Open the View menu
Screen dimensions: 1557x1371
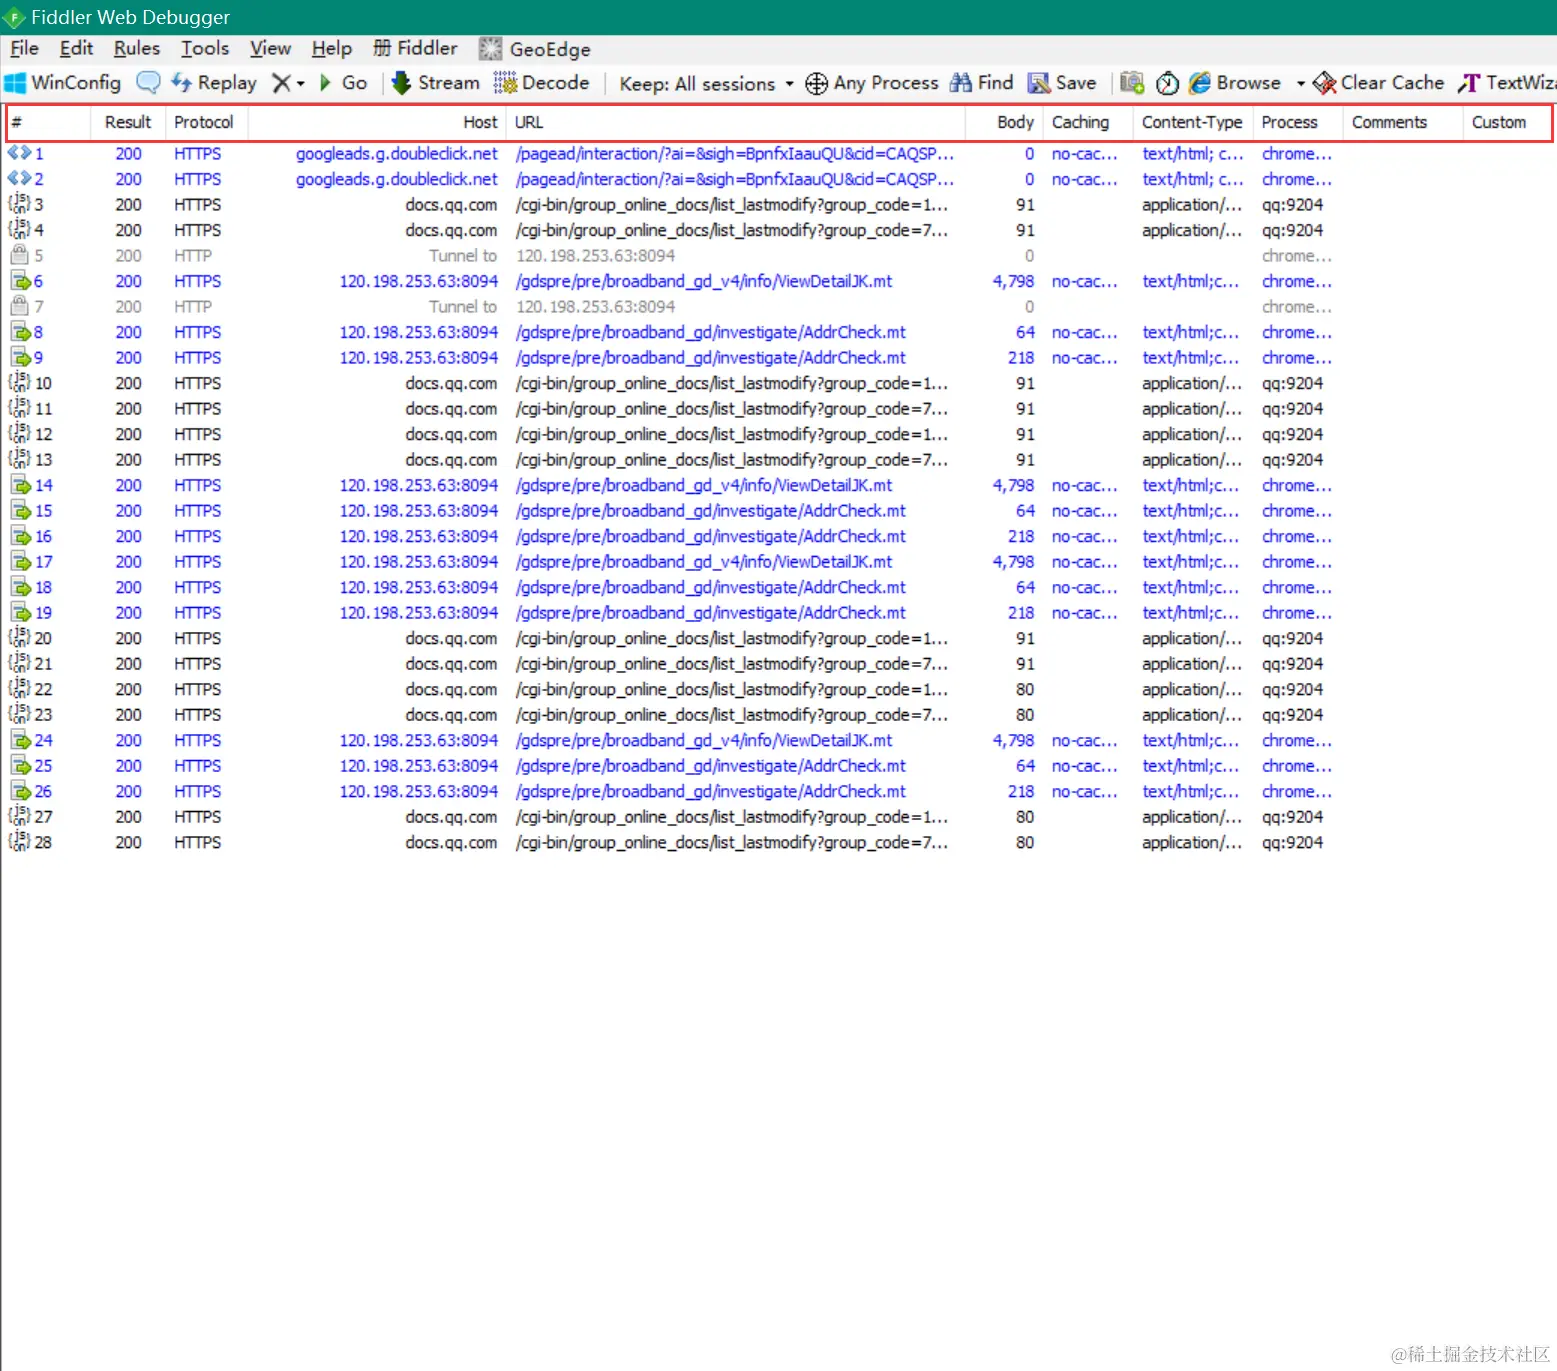pyautogui.click(x=270, y=48)
